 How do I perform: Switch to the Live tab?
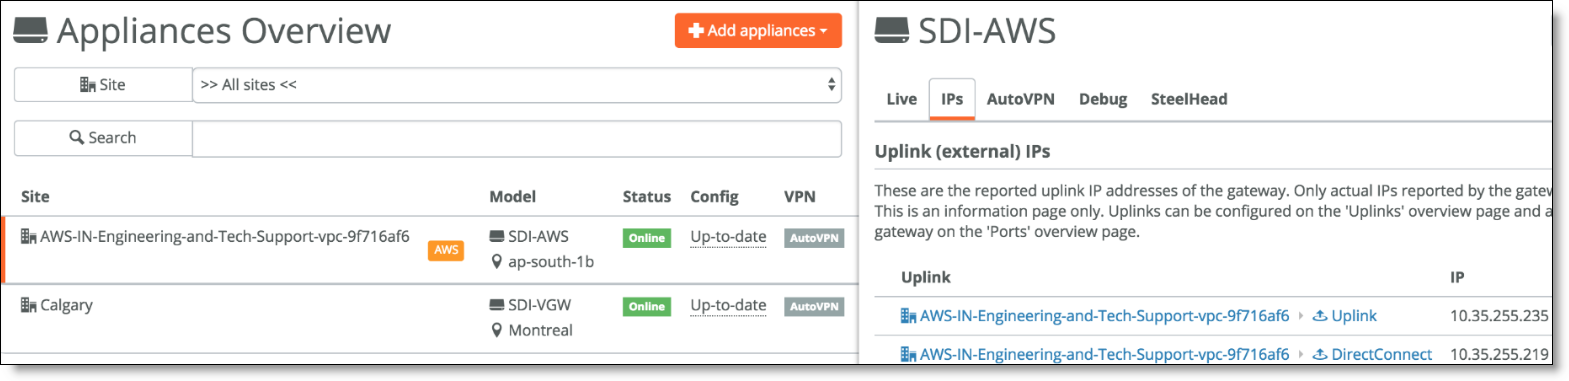(901, 99)
